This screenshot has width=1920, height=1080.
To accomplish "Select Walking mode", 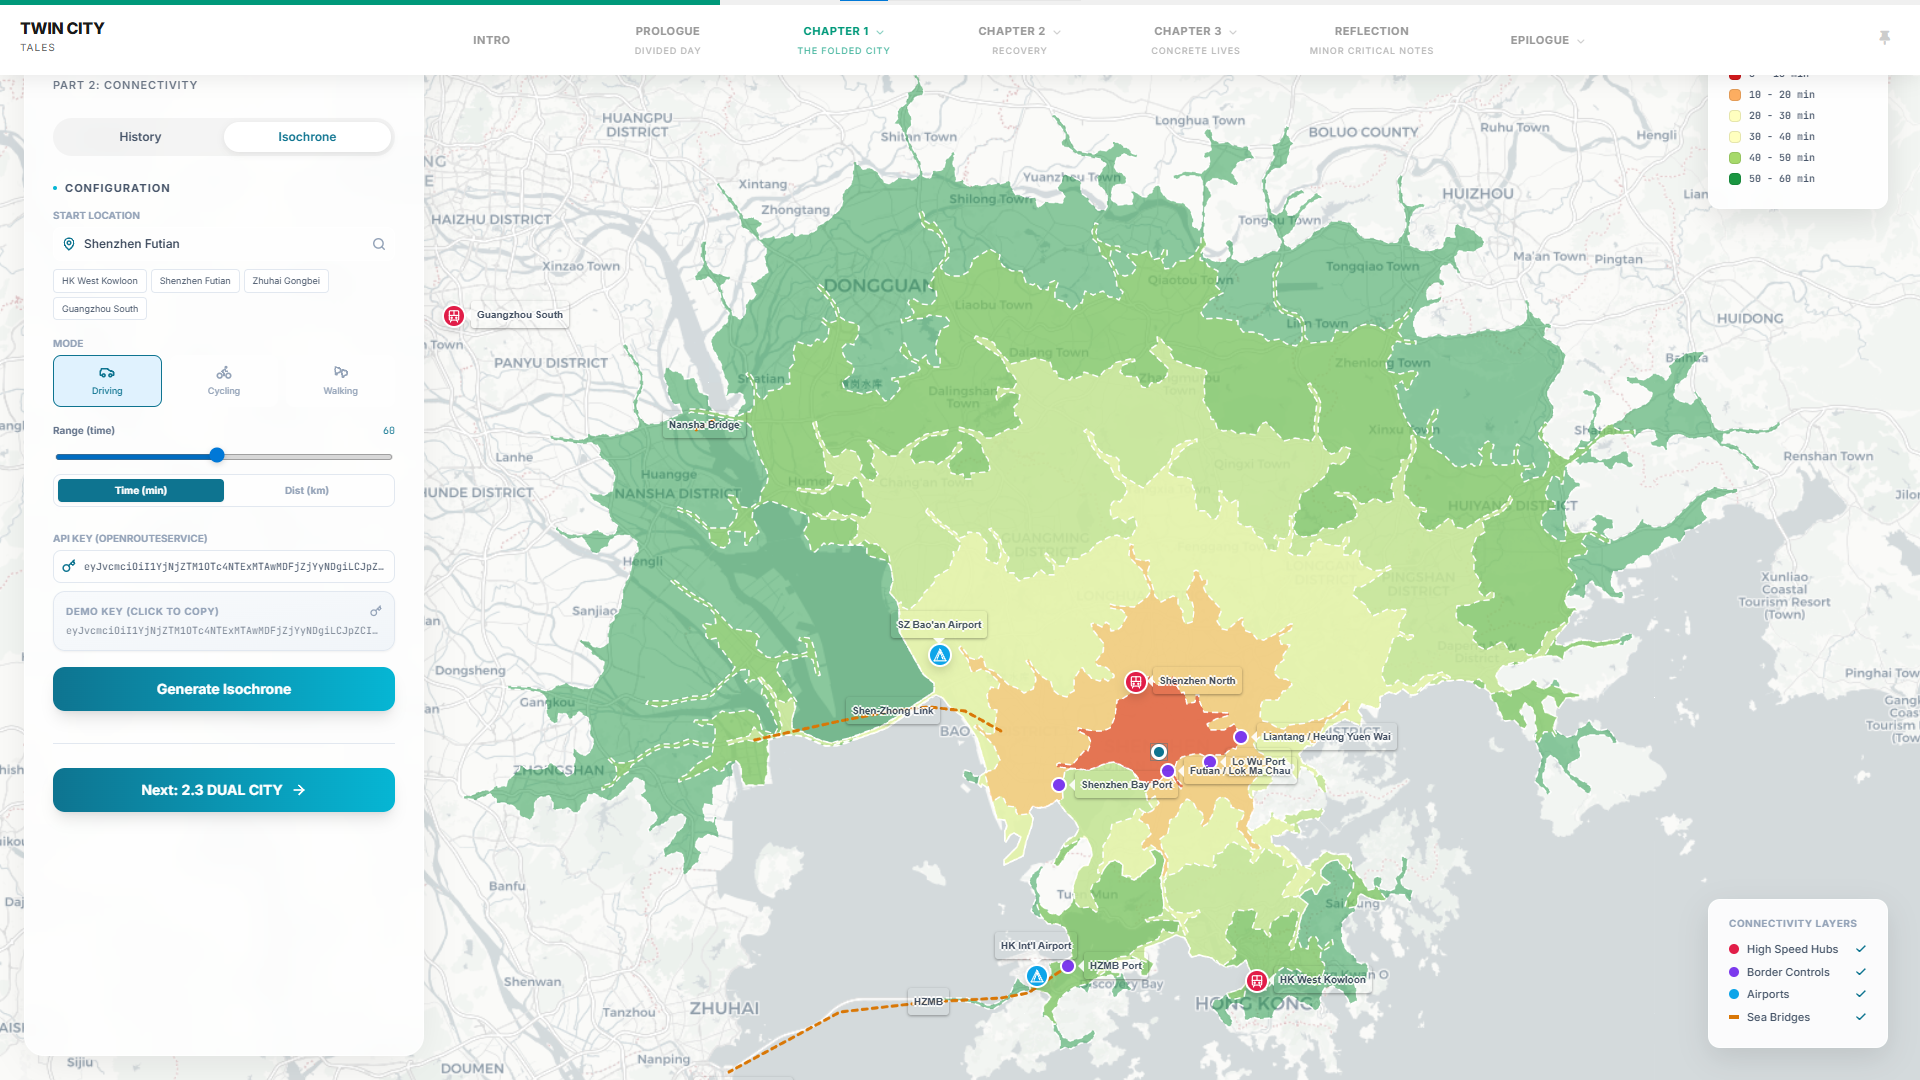I will (x=341, y=381).
